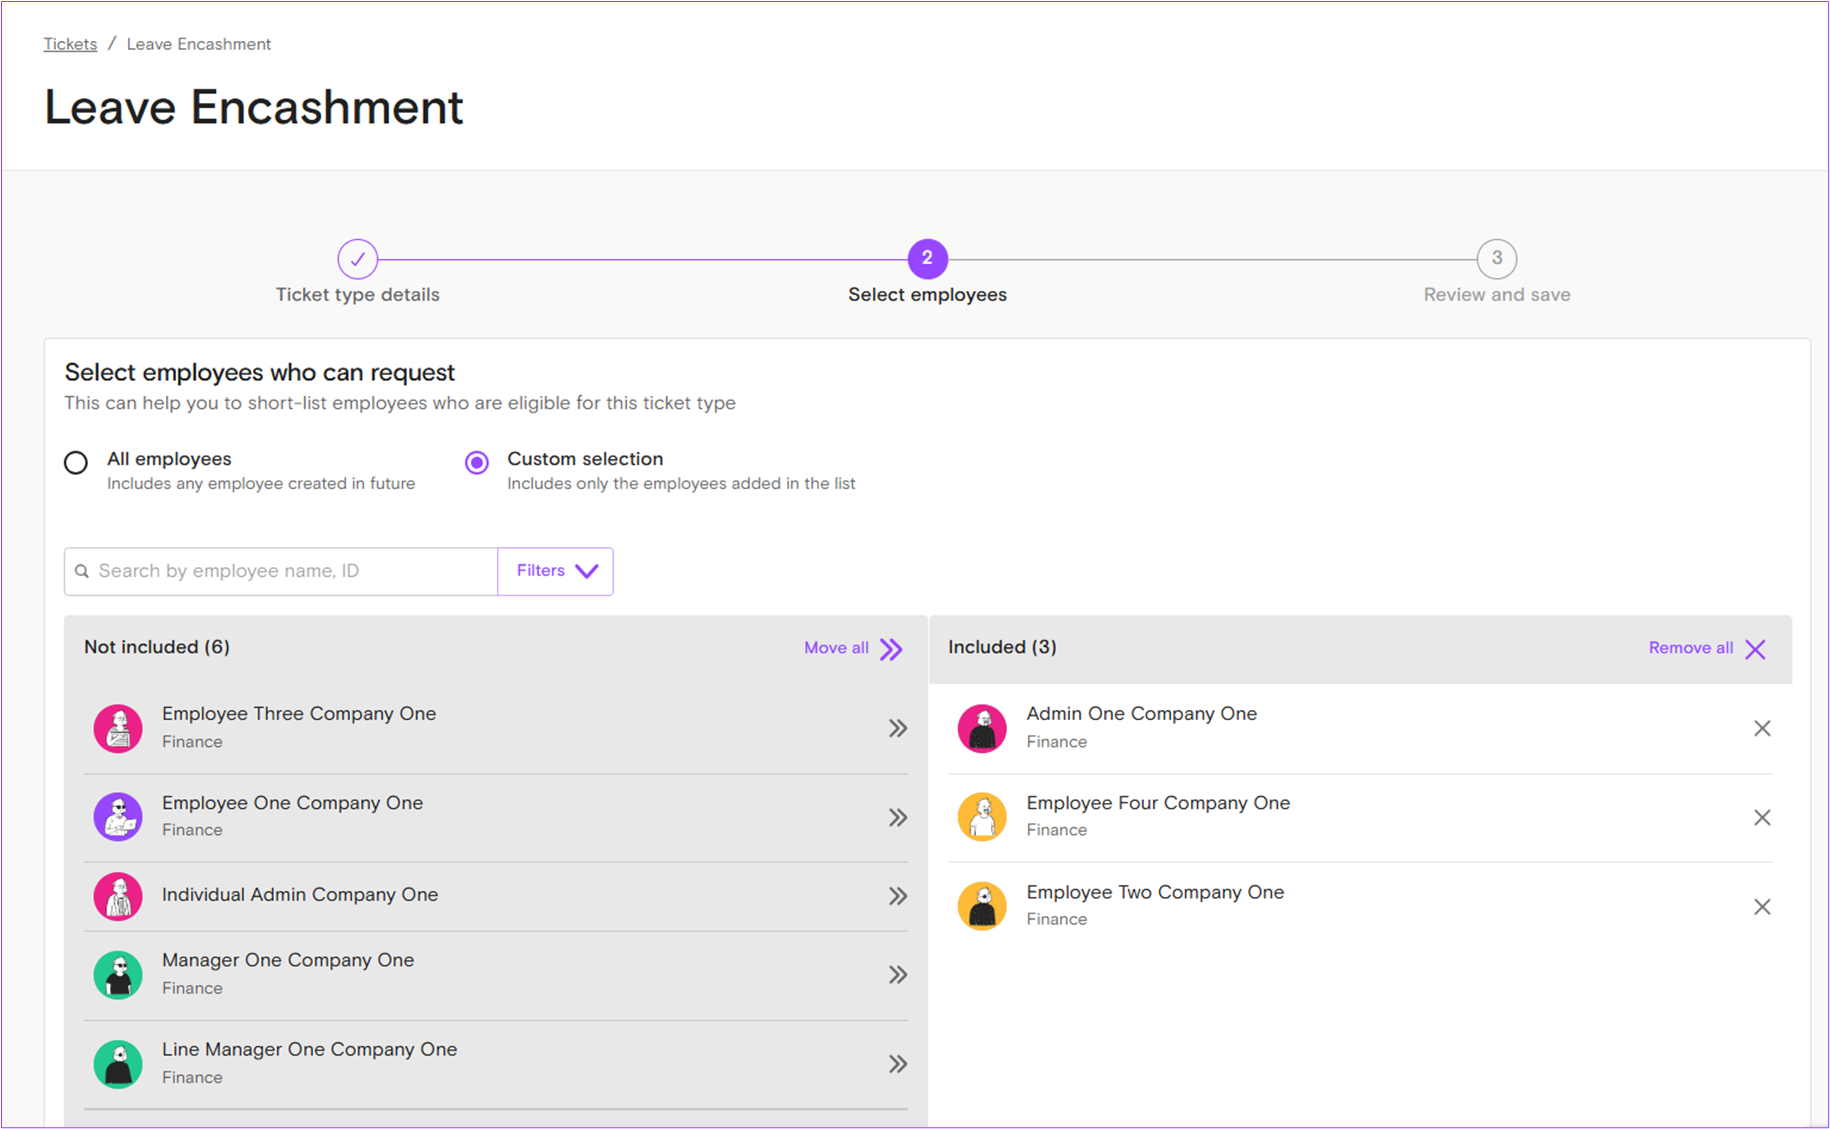Open the Filters dropdown

pos(556,571)
